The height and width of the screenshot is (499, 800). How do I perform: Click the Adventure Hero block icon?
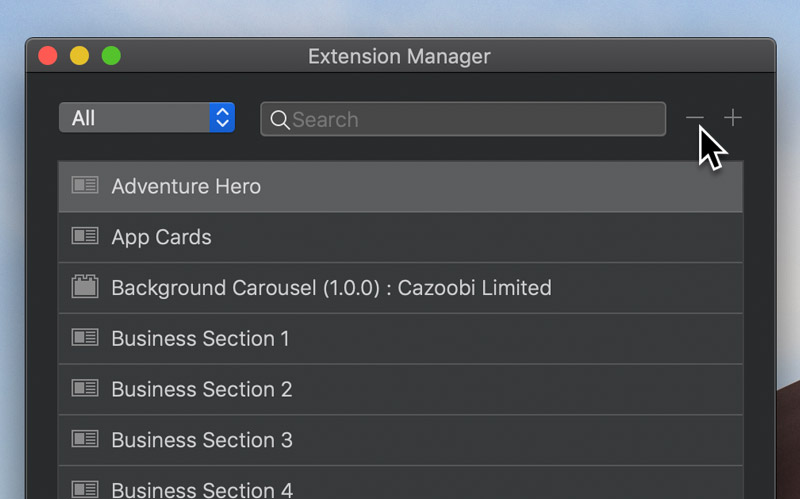pos(85,186)
